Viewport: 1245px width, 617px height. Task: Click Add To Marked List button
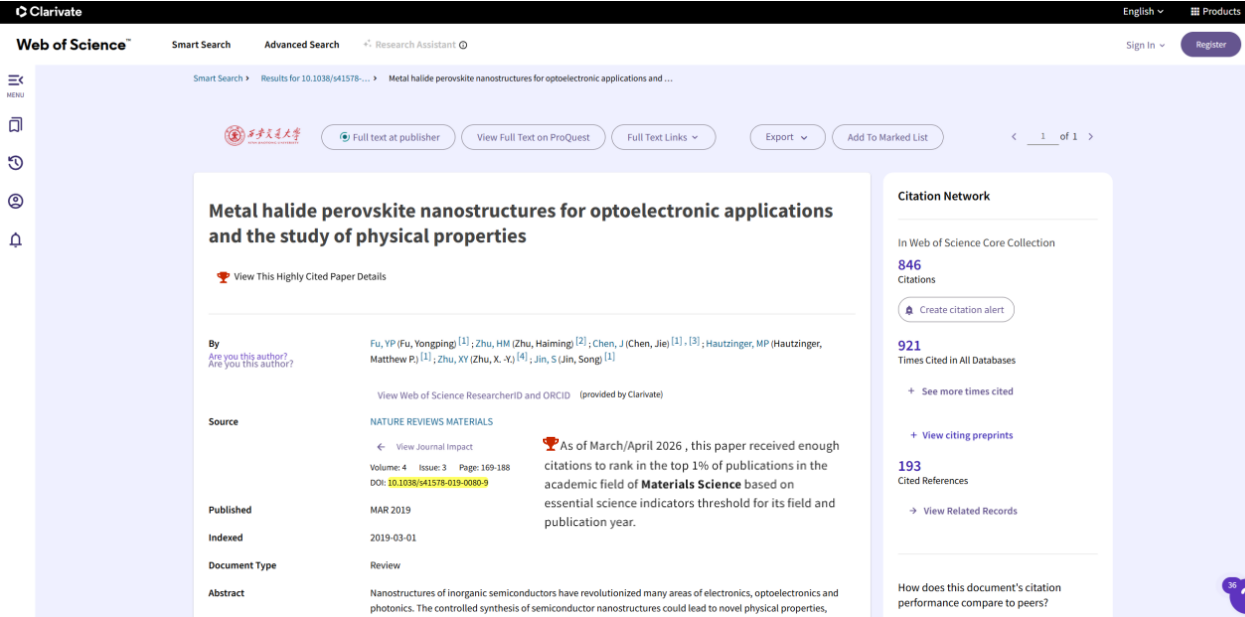[x=887, y=137]
